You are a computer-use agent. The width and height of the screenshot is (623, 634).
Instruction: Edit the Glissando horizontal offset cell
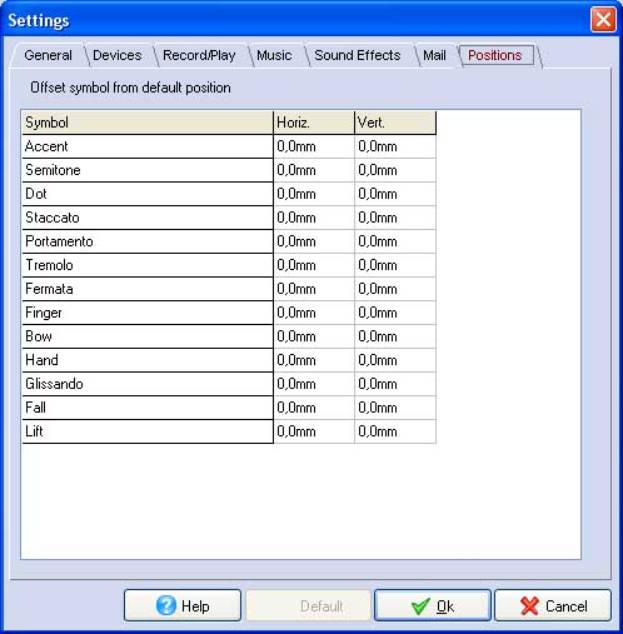click(314, 384)
